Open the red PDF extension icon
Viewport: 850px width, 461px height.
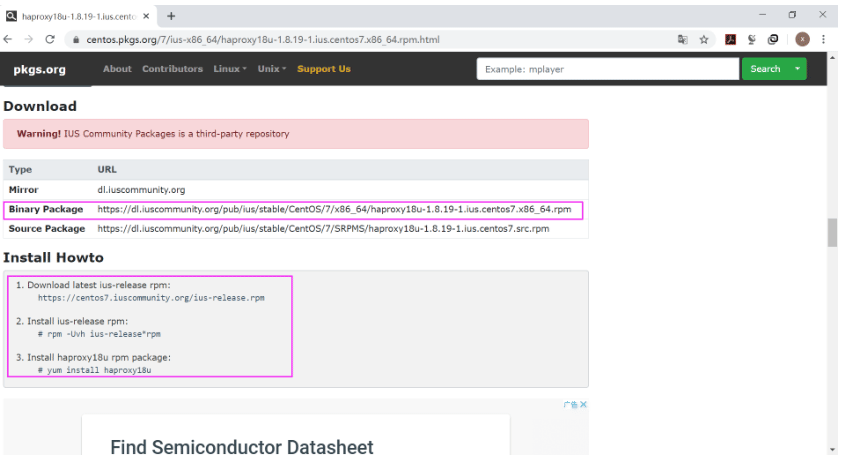tap(730, 40)
